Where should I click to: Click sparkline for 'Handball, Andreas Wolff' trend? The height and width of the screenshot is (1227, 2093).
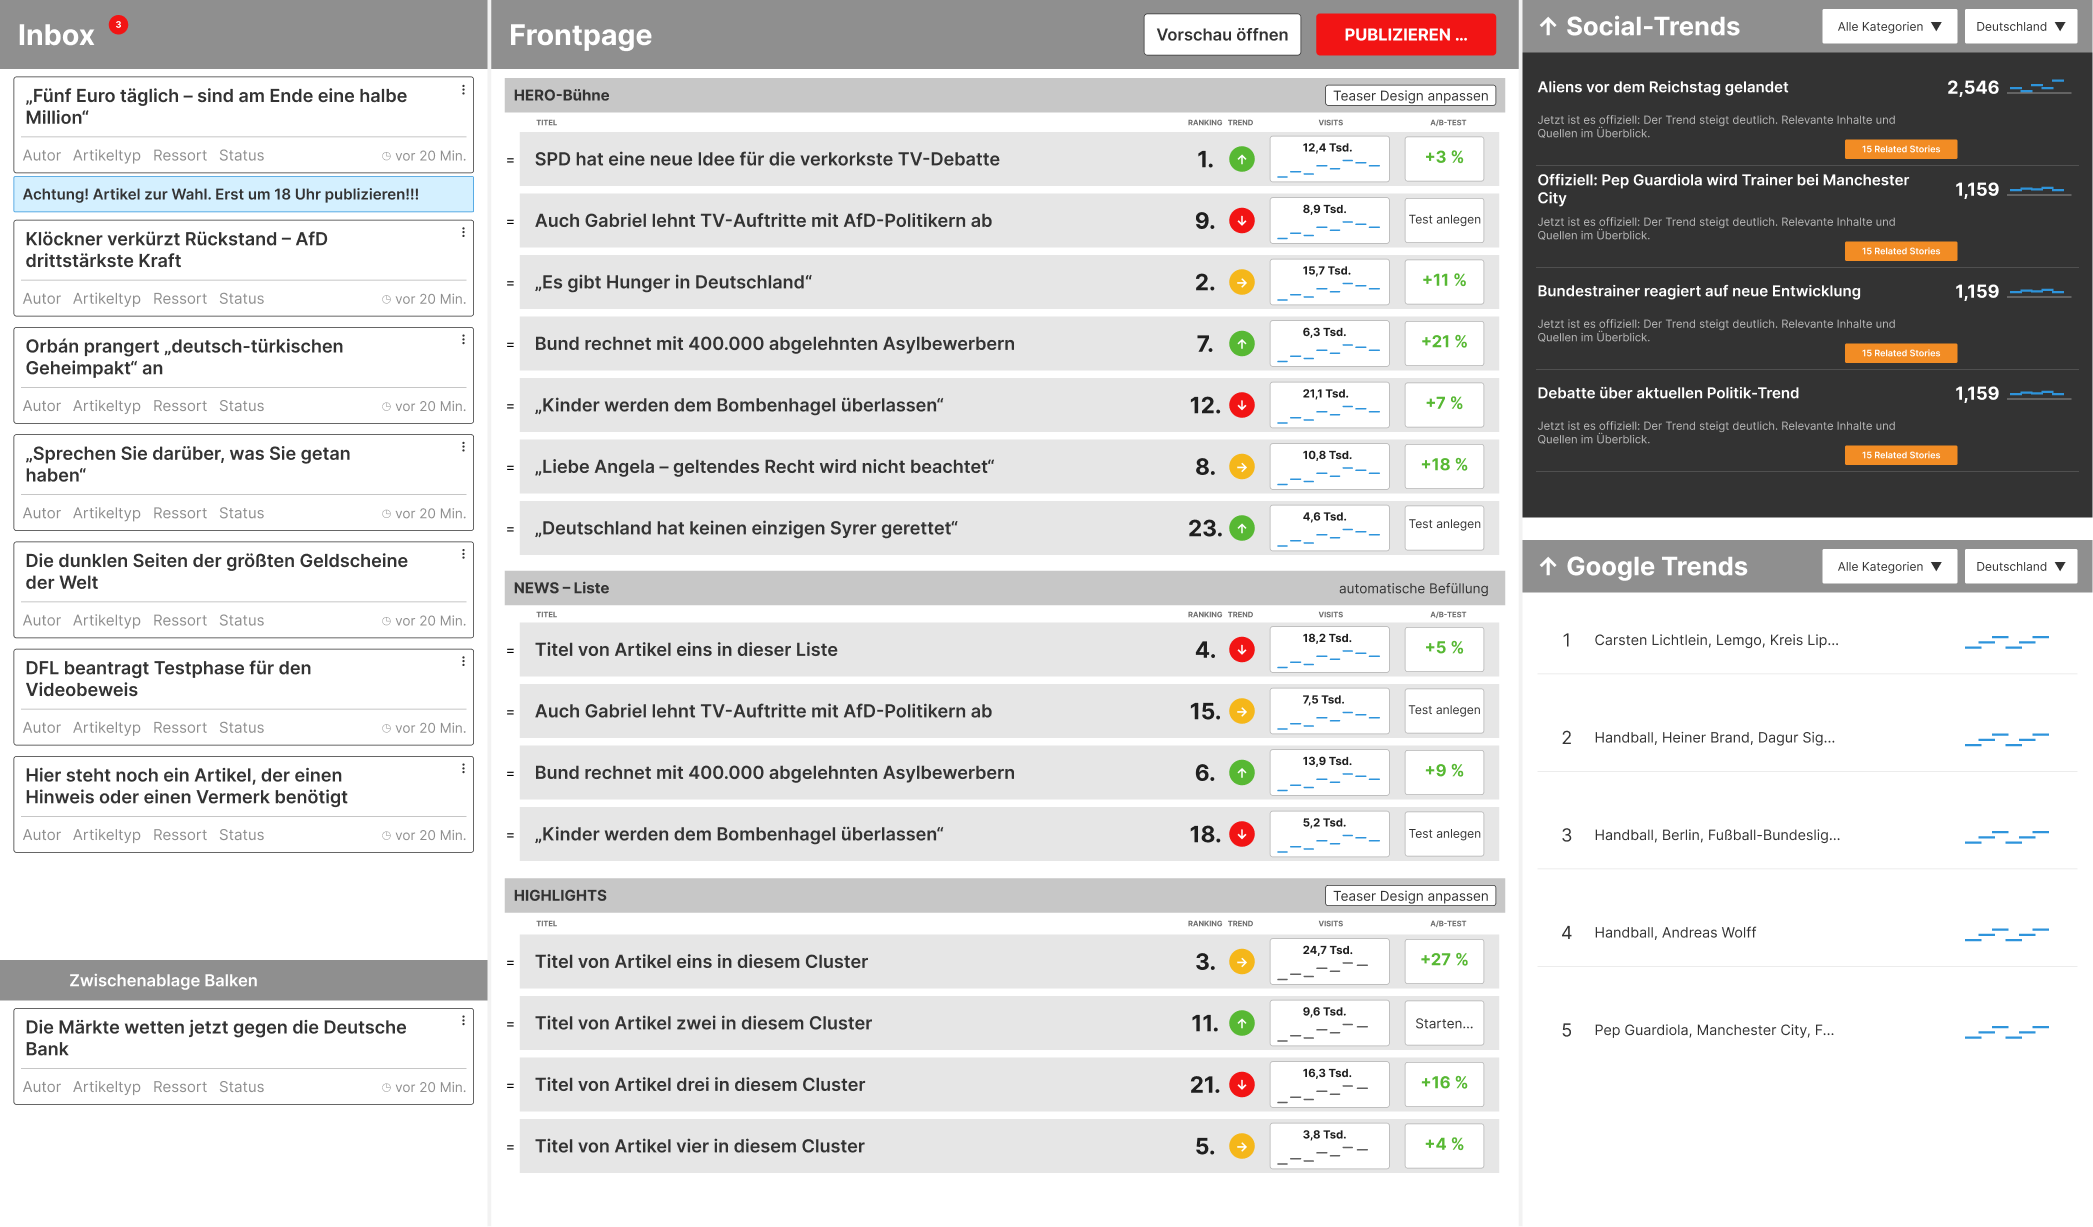pos(2007,934)
